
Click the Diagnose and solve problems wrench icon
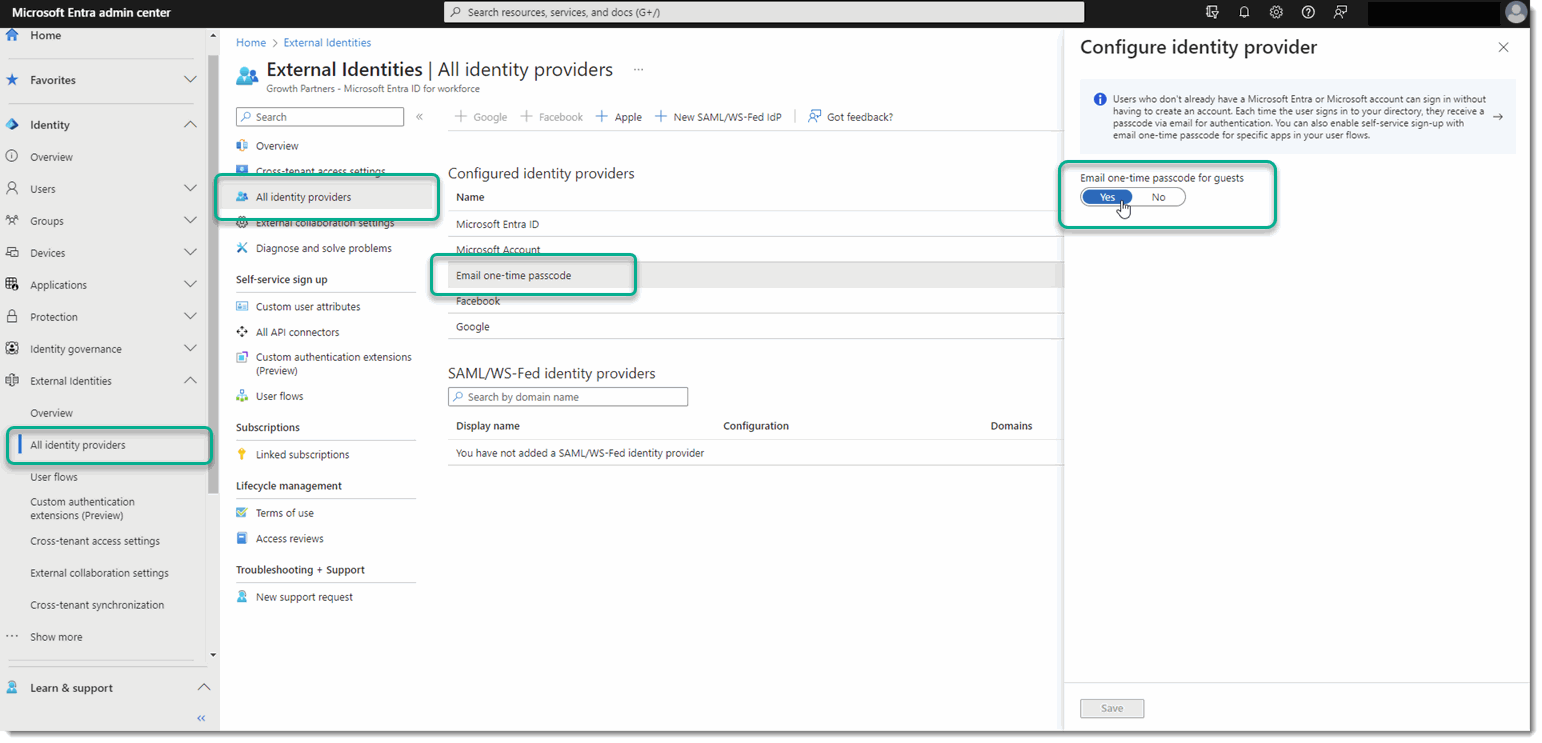click(x=242, y=248)
